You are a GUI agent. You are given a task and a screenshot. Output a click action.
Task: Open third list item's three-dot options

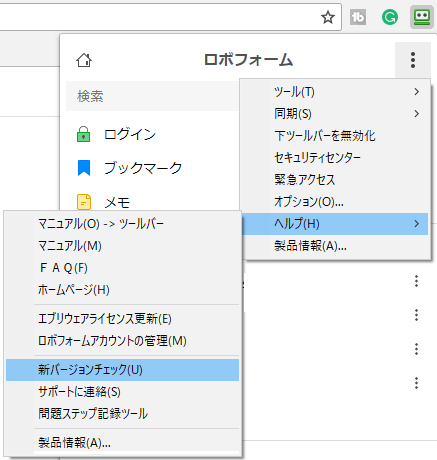pos(416,349)
